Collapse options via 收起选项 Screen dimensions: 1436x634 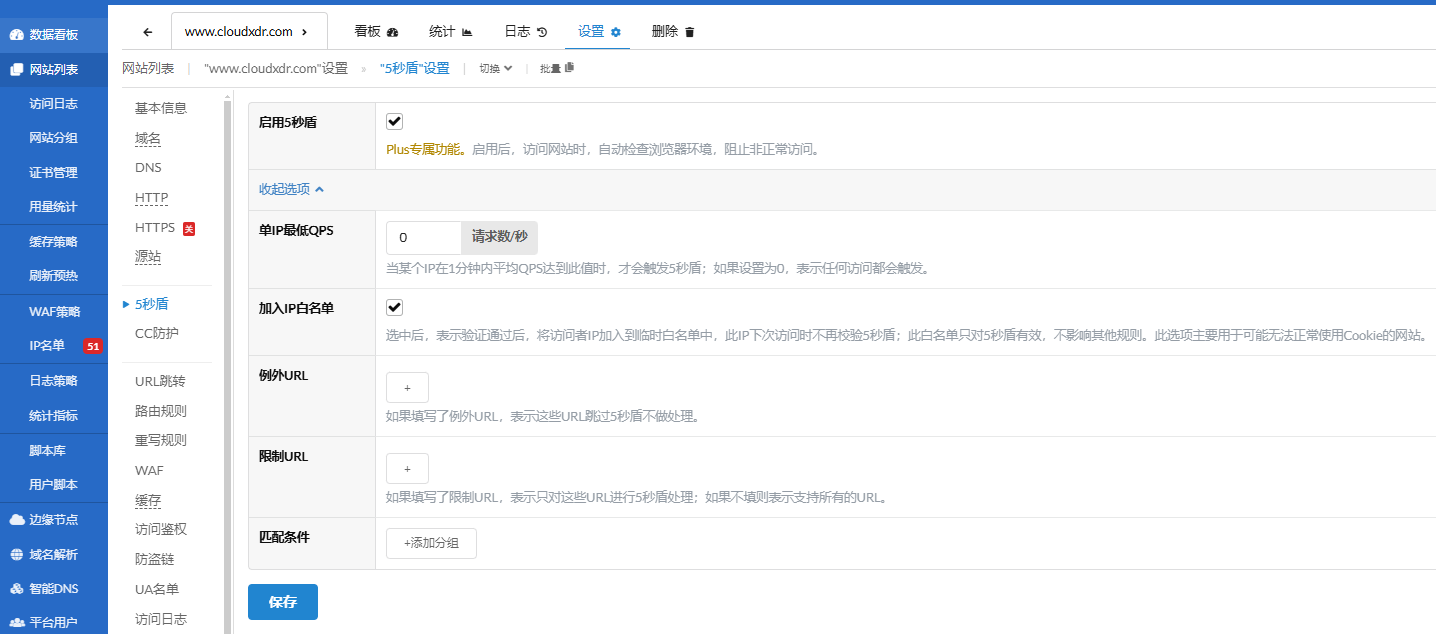point(291,189)
